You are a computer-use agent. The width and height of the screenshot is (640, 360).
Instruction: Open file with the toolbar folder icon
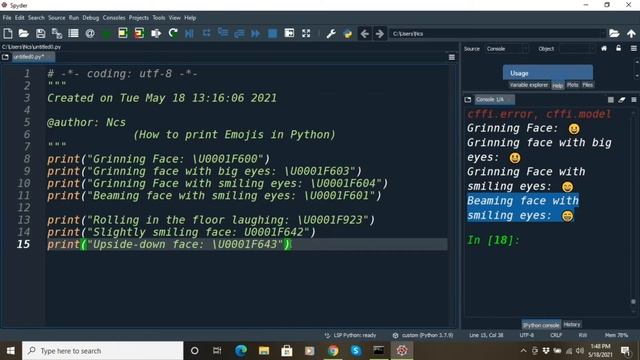point(24,33)
